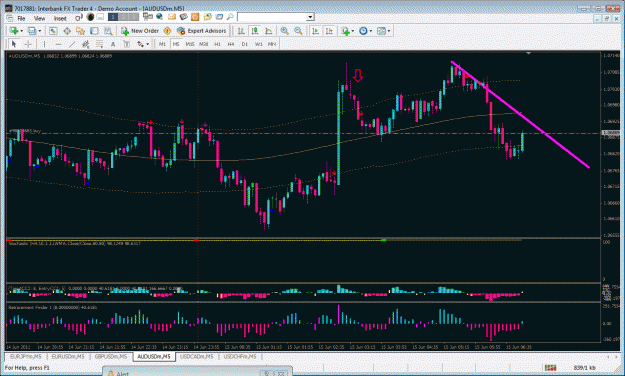Click the New Order button
625x376 pixels.
point(140,31)
